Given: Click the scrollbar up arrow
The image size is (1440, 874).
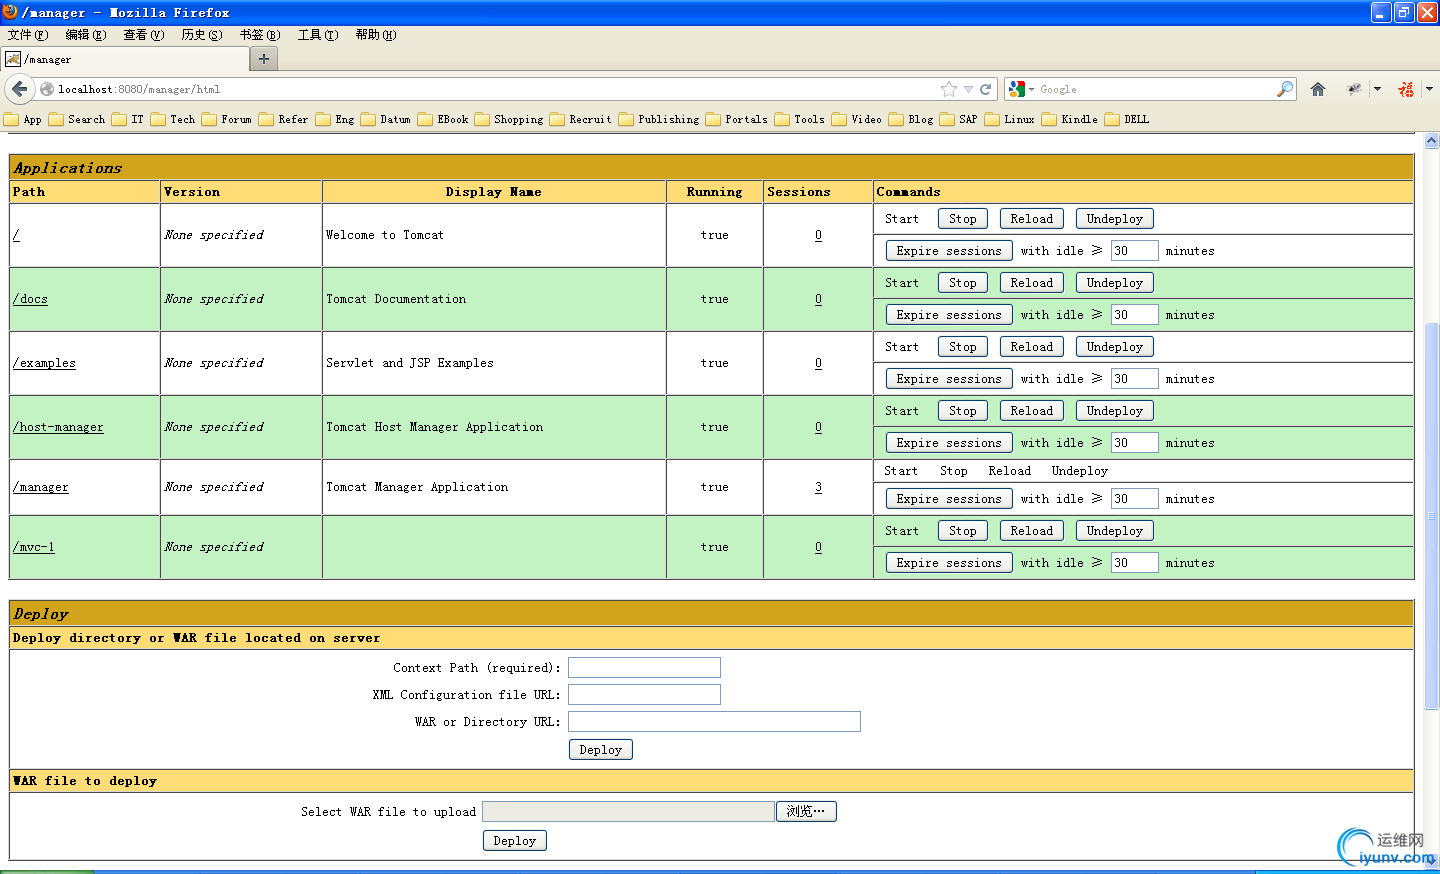Looking at the screenshot, I should pos(1431,141).
